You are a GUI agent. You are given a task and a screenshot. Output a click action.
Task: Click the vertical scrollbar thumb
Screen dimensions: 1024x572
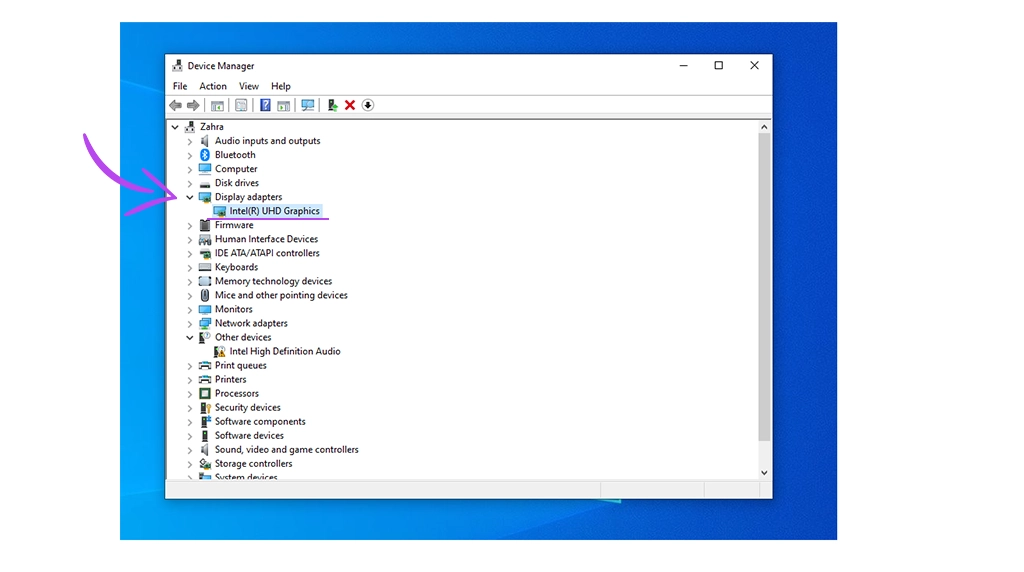tap(764, 287)
